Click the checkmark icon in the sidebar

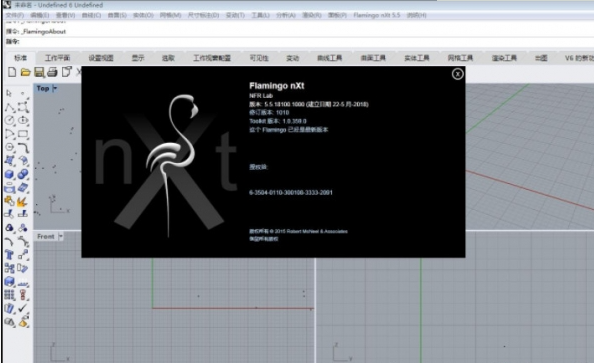(x=23, y=308)
